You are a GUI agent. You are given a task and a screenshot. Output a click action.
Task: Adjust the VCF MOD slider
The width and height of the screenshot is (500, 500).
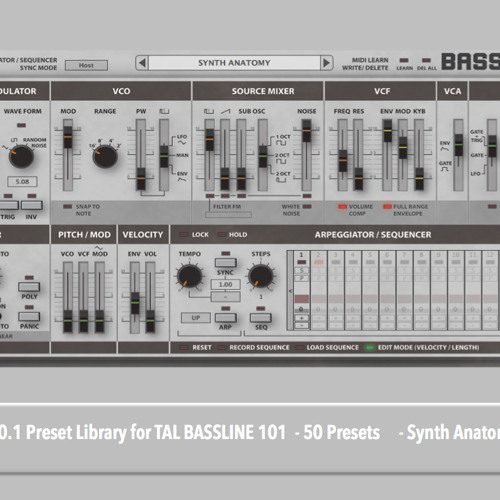click(403, 147)
